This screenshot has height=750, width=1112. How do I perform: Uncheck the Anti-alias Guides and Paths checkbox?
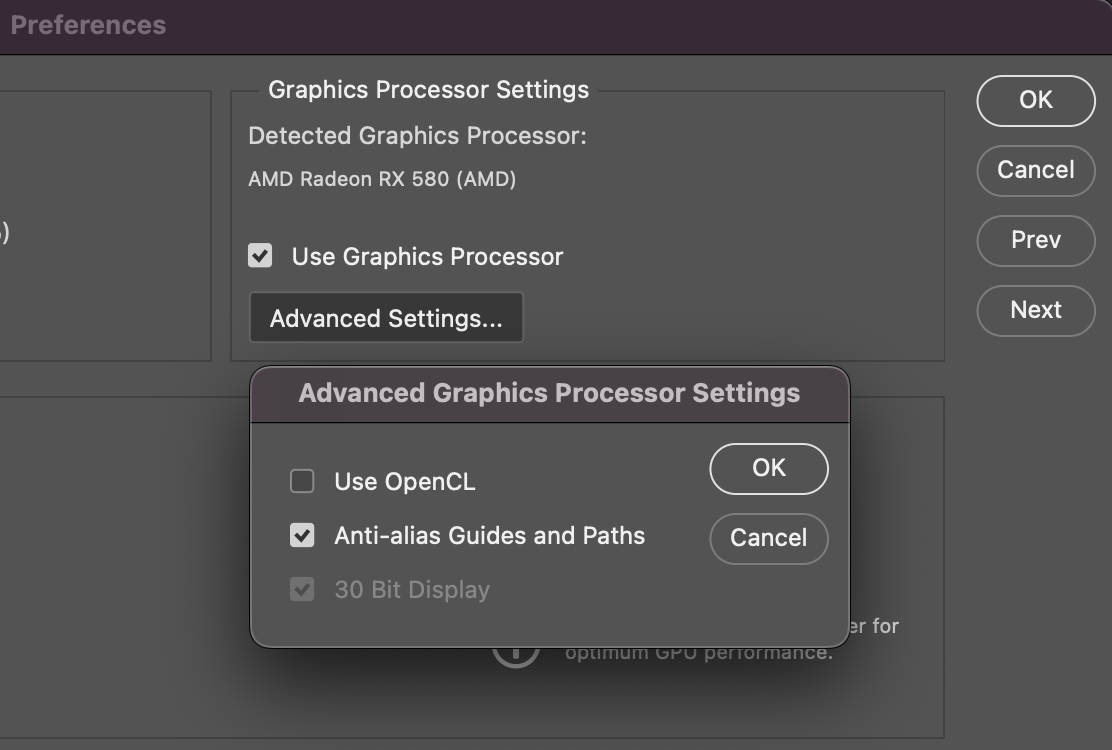pyautogui.click(x=302, y=536)
